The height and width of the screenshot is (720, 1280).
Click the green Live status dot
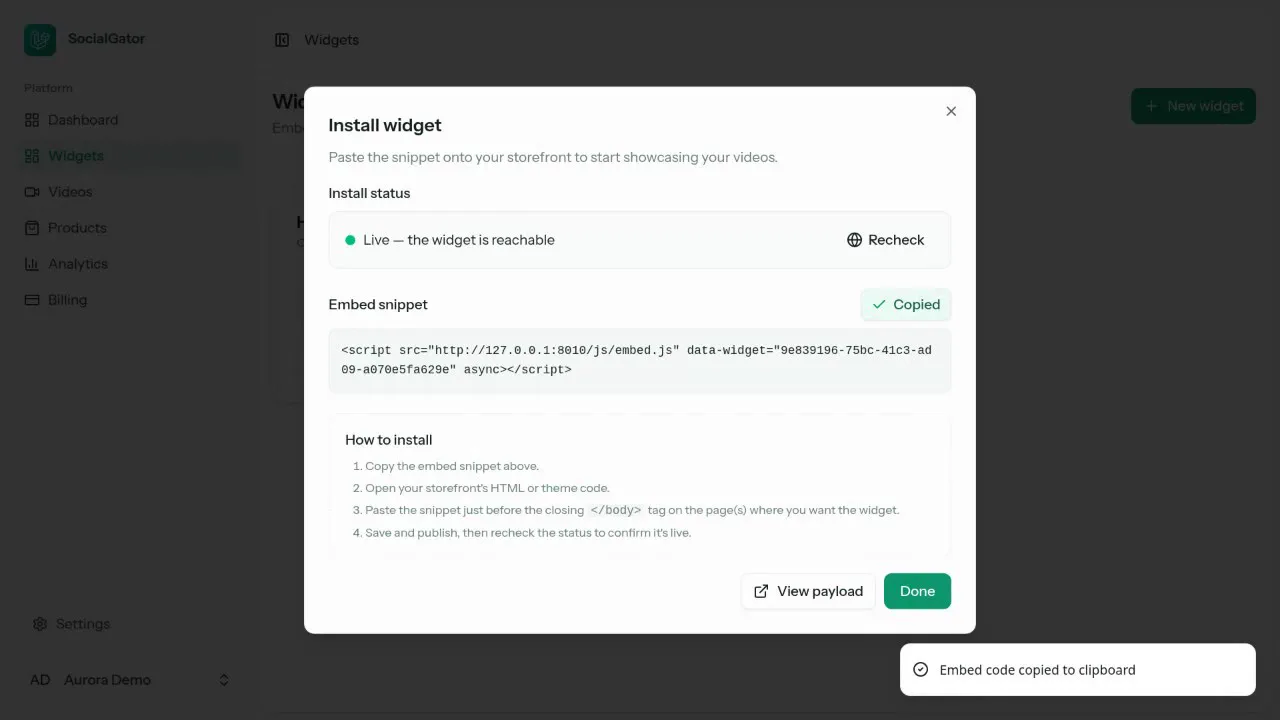(350, 240)
